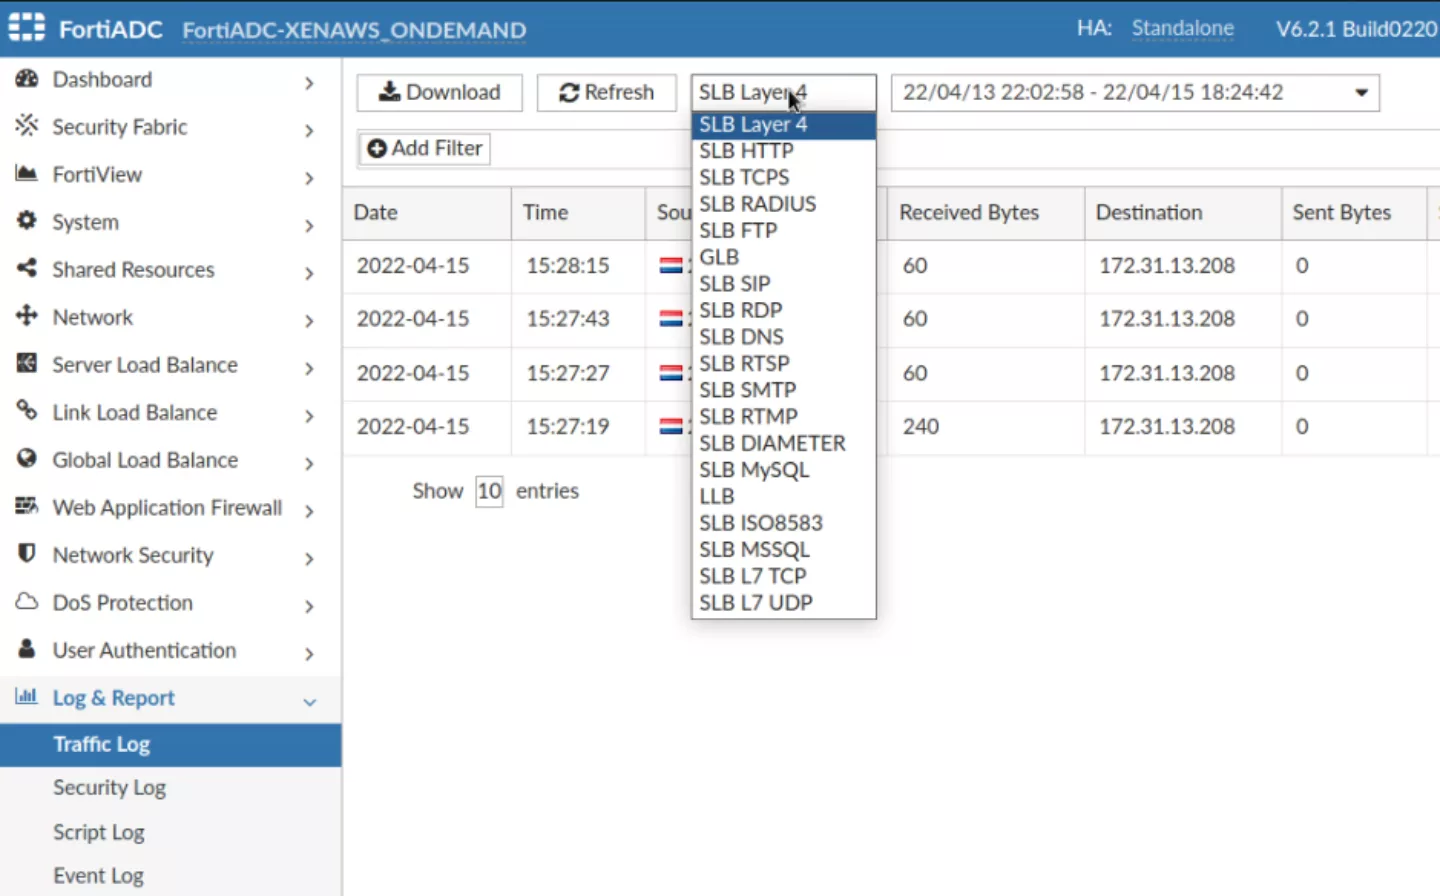Open the date range dropdown
The image size is (1440, 896).
[1135, 92]
